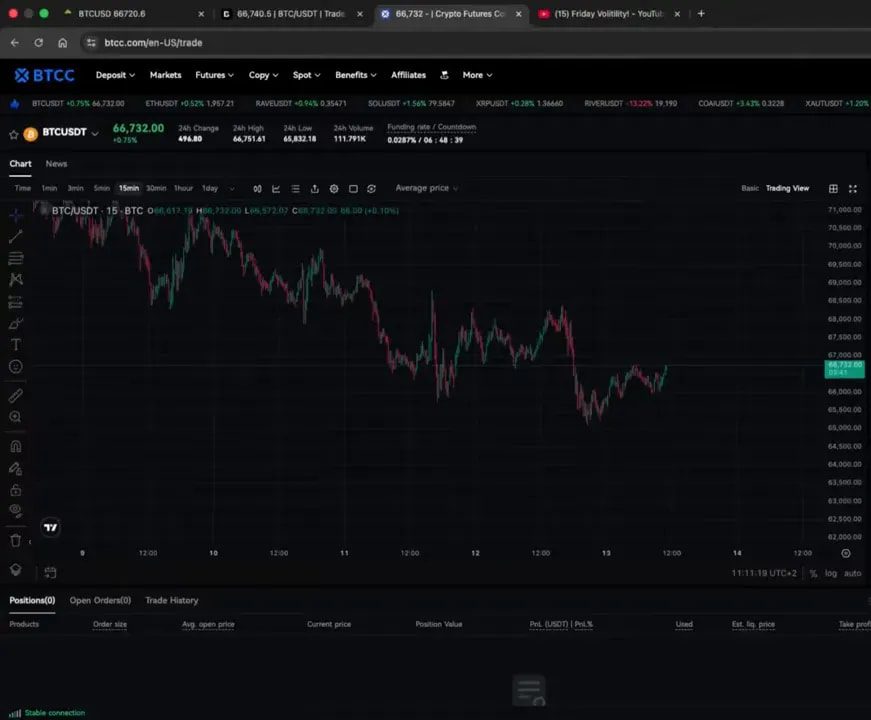This screenshot has height=720, width=871.
Task: Toggle percent scale mode
Action: point(813,573)
